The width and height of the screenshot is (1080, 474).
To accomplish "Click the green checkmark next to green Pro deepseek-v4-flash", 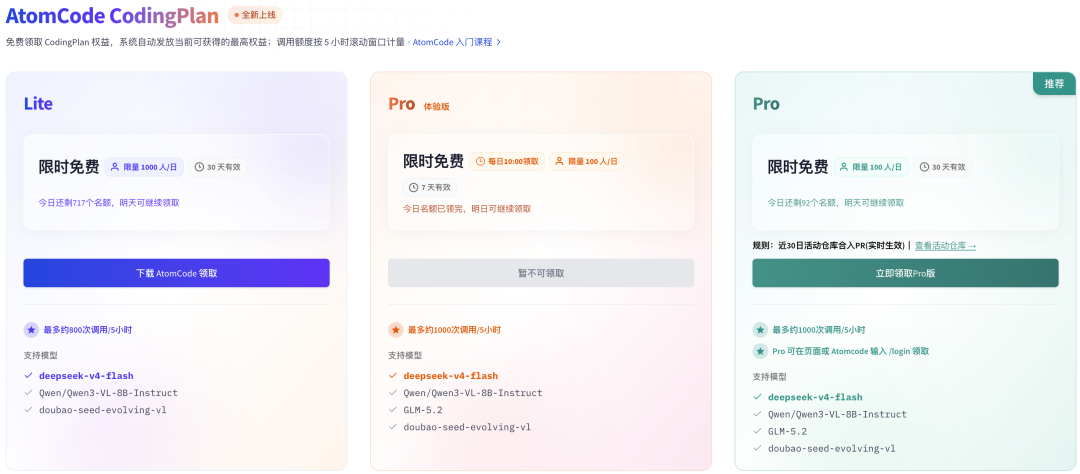I will [x=757, y=397].
